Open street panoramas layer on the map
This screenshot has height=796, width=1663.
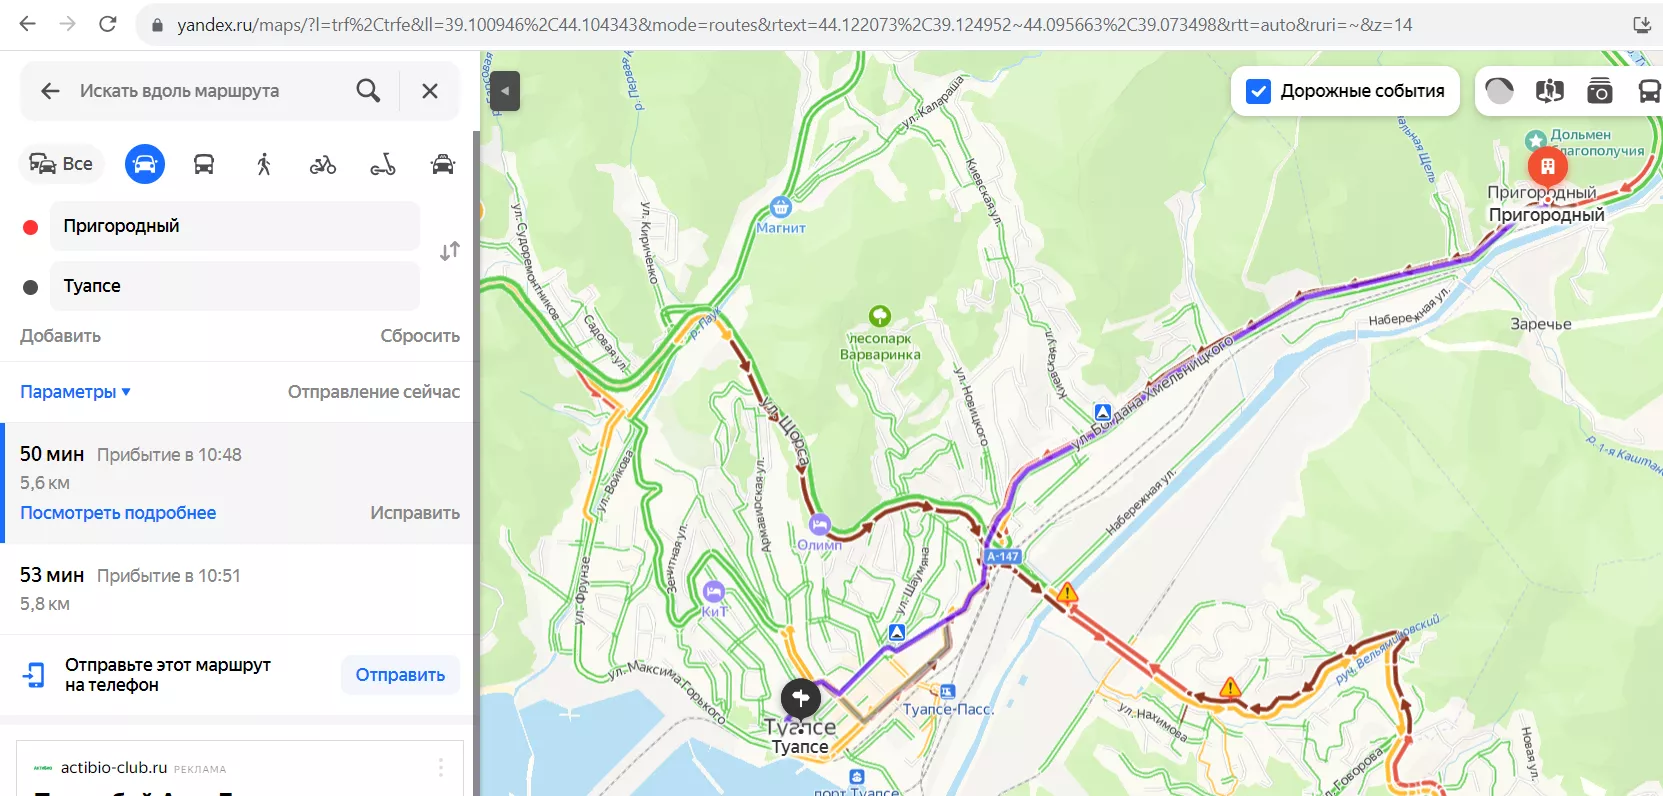coord(1549,91)
